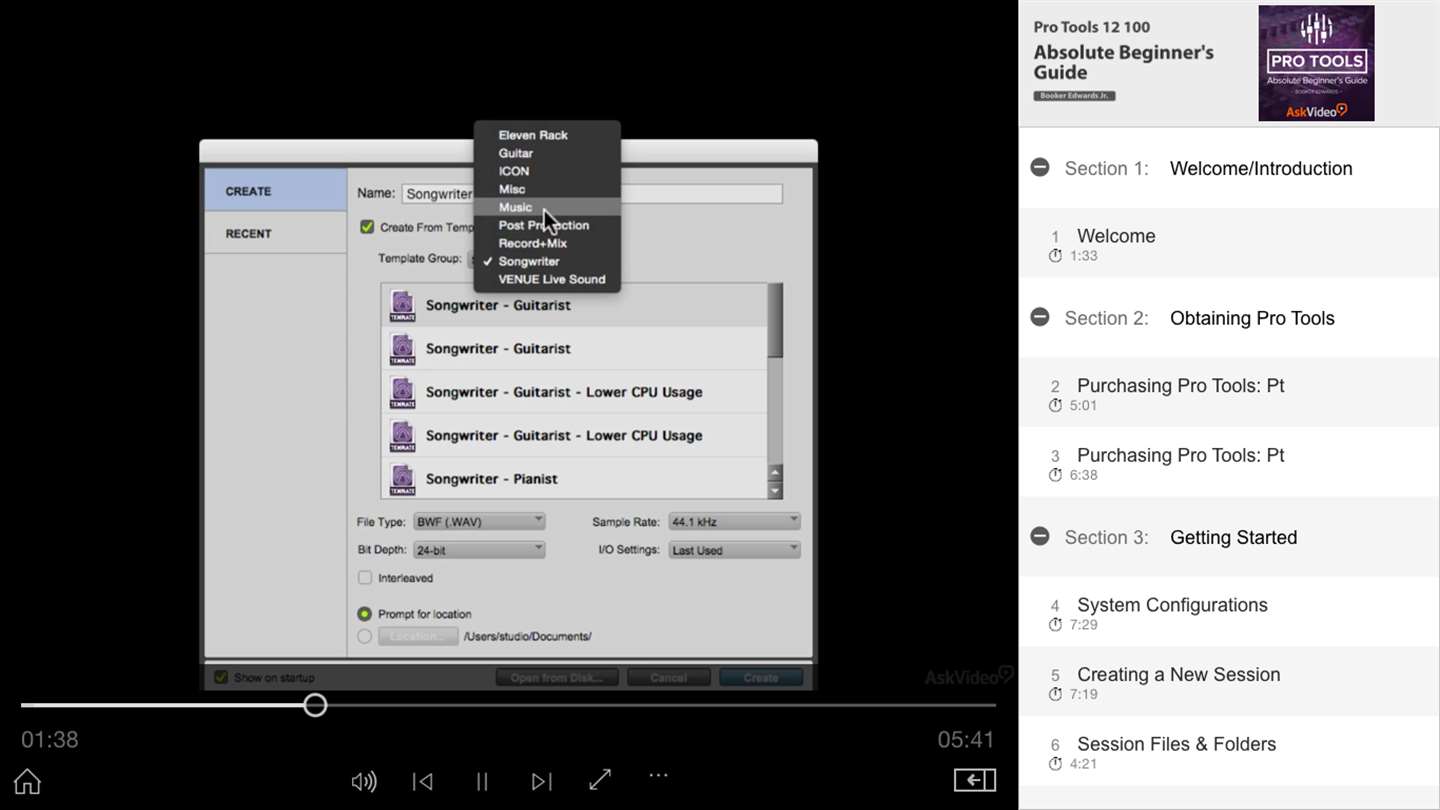Toggle the Show on startup checkbox
This screenshot has height=810, width=1440.
pyautogui.click(x=221, y=677)
